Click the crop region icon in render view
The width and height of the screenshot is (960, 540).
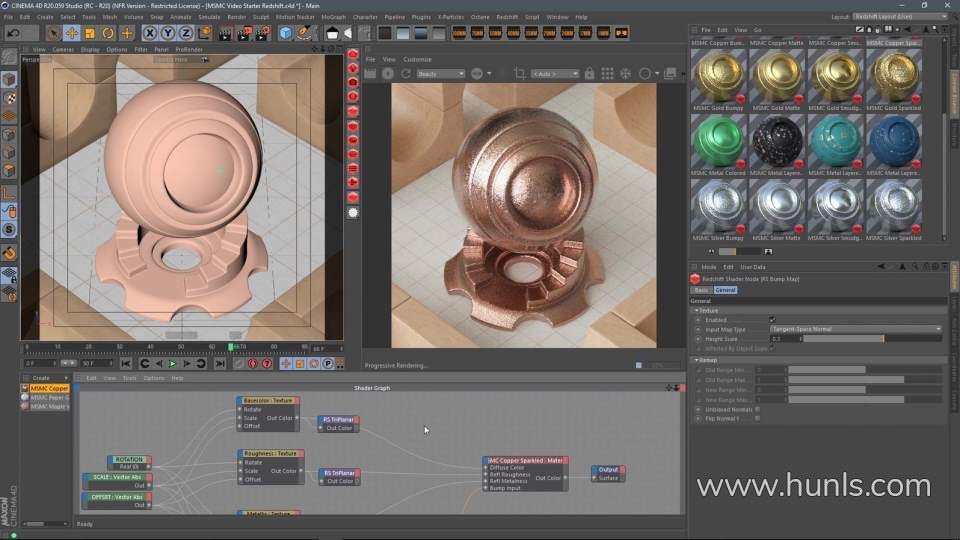coord(519,74)
